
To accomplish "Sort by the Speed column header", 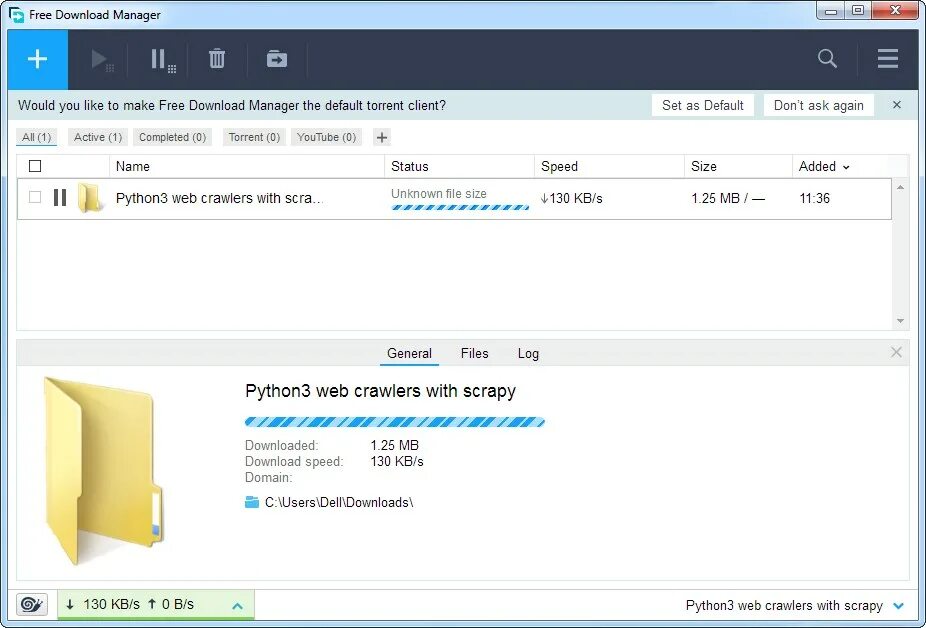I will tap(609, 167).
